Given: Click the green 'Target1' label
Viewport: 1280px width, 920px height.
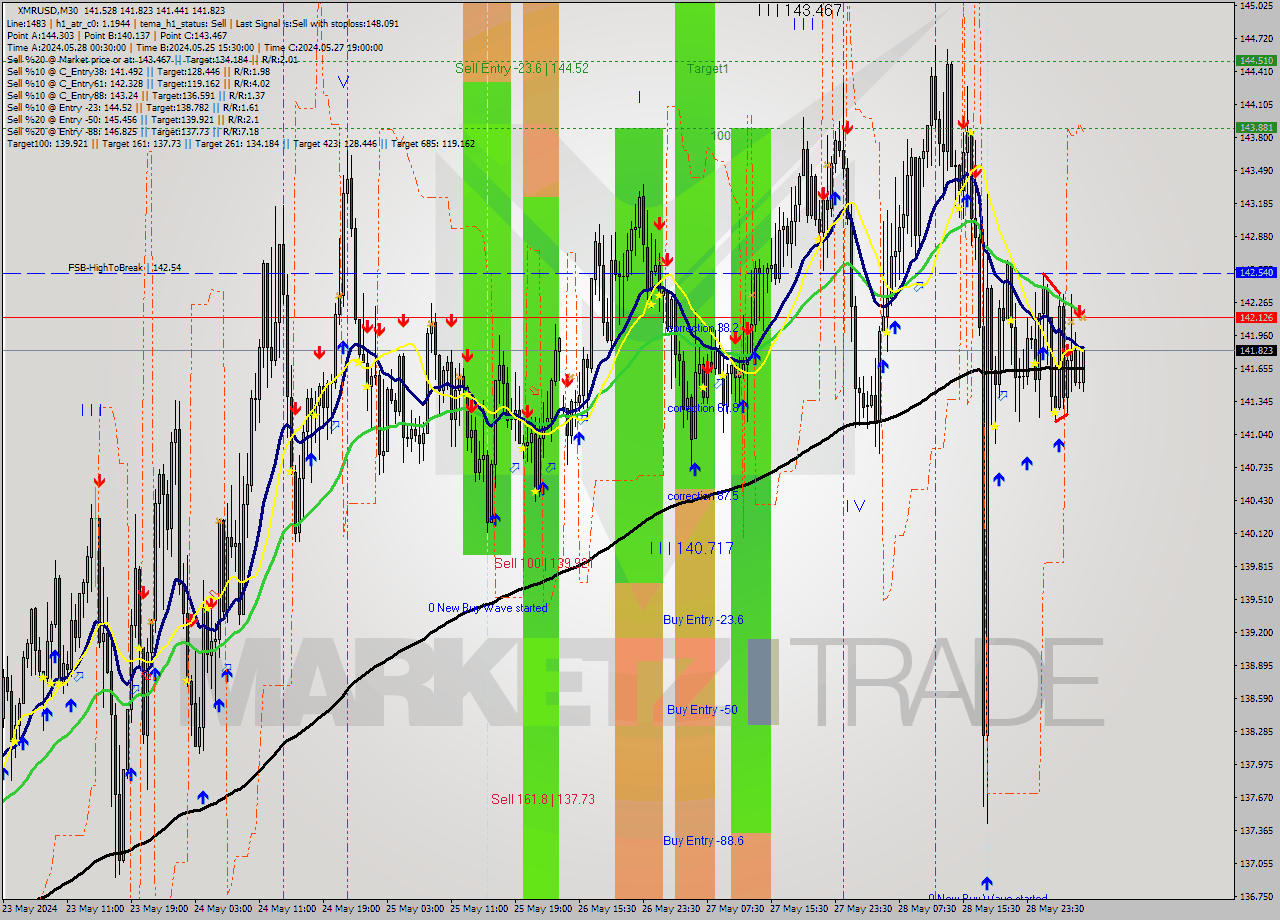Looking at the screenshot, I should (707, 69).
